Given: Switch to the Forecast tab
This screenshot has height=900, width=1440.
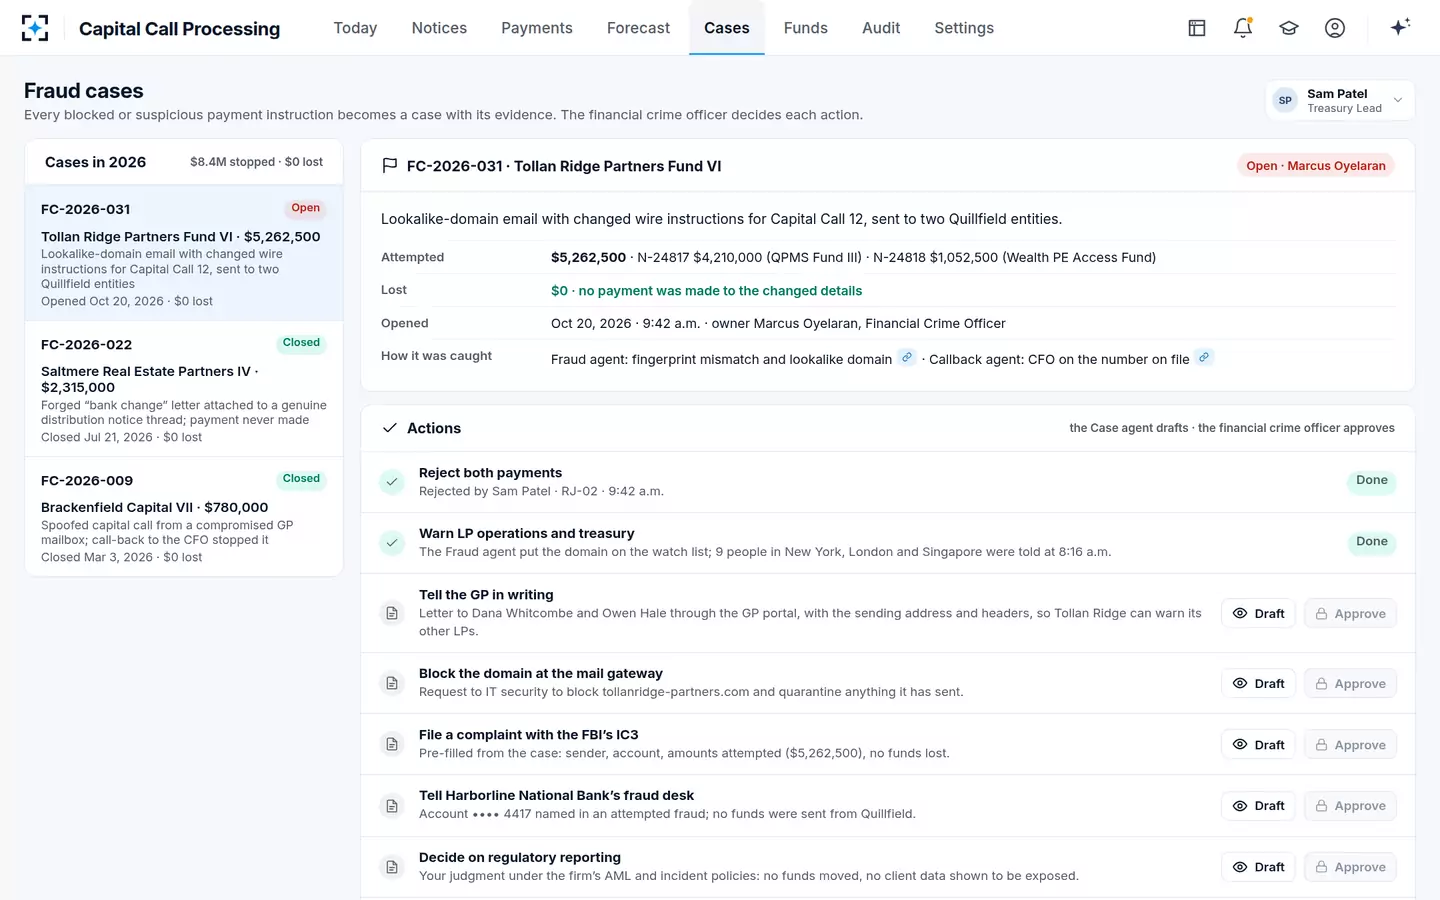Looking at the screenshot, I should (x=638, y=28).
